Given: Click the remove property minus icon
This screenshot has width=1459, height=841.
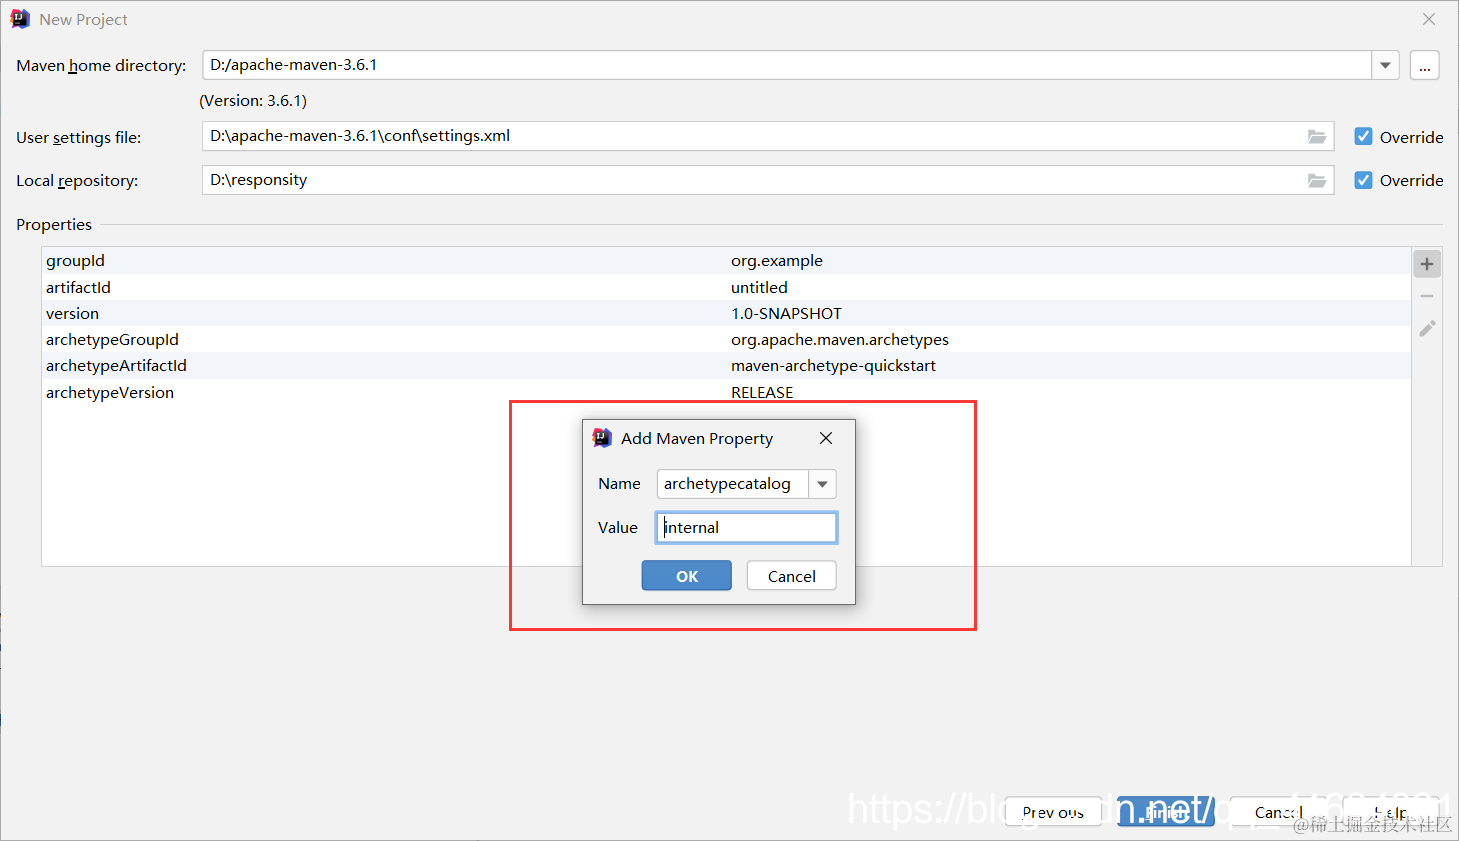Looking at the screenshot, I should [1427, 296].
